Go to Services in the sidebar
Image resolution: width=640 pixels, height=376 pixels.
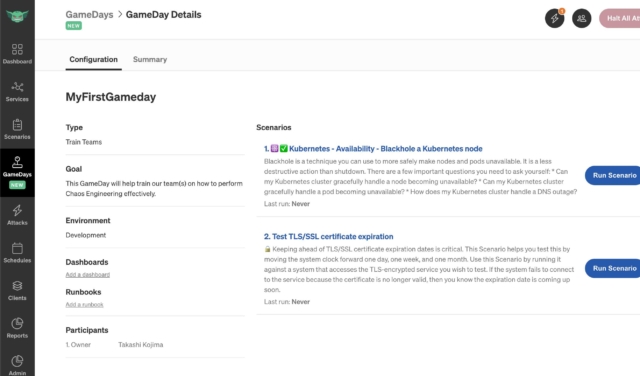point(17,92)
